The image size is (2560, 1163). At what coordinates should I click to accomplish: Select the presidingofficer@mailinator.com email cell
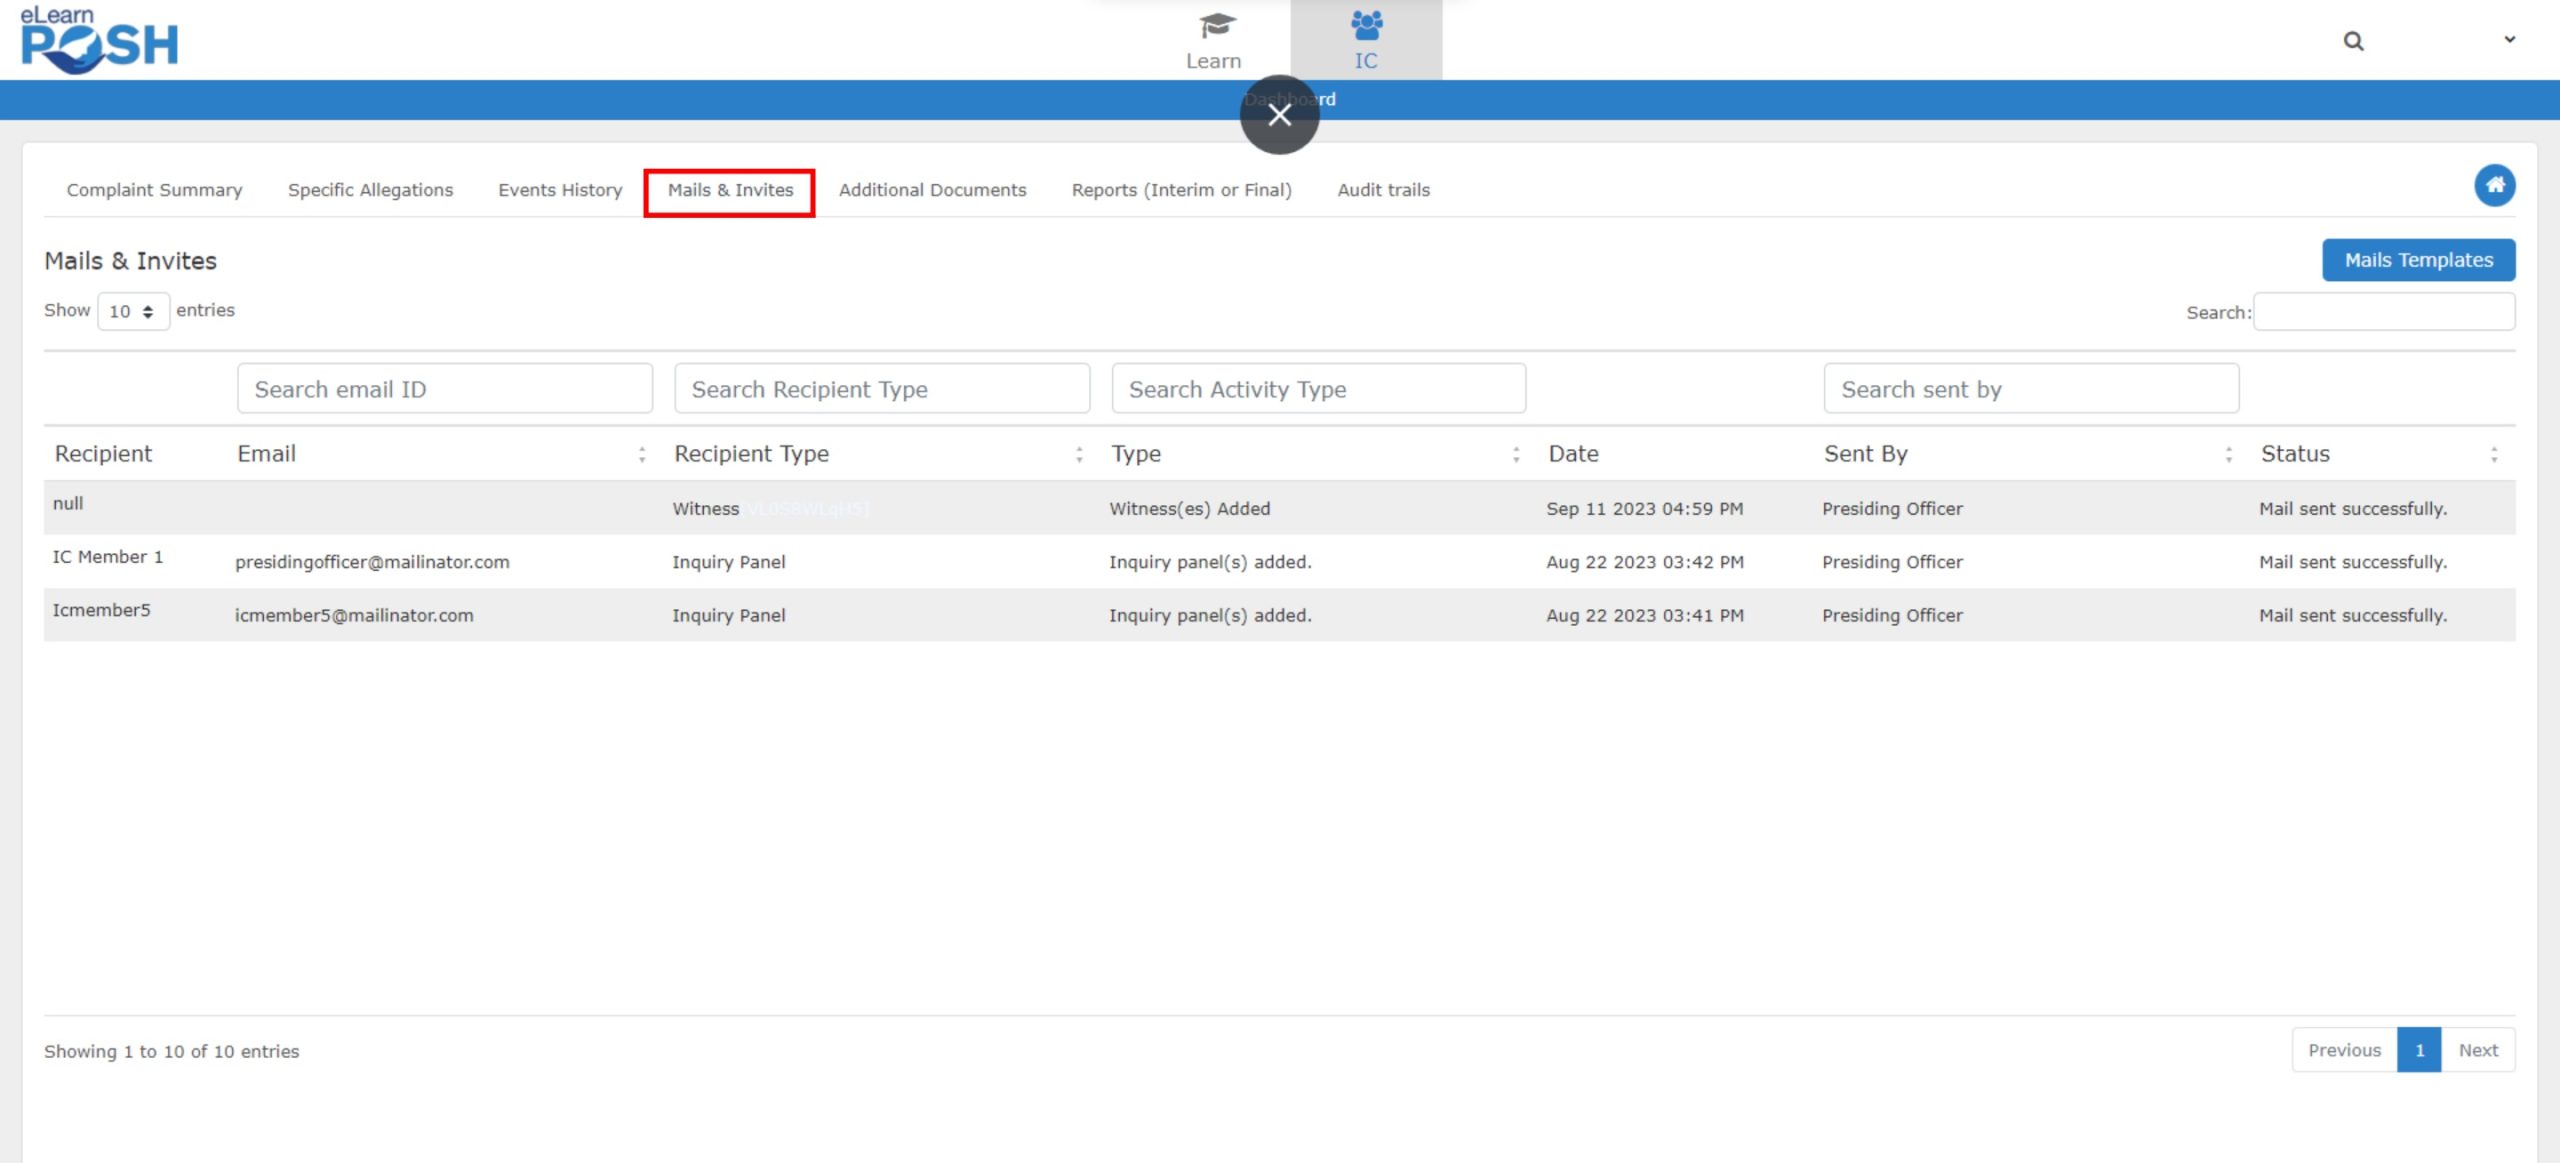coord(372,562)
